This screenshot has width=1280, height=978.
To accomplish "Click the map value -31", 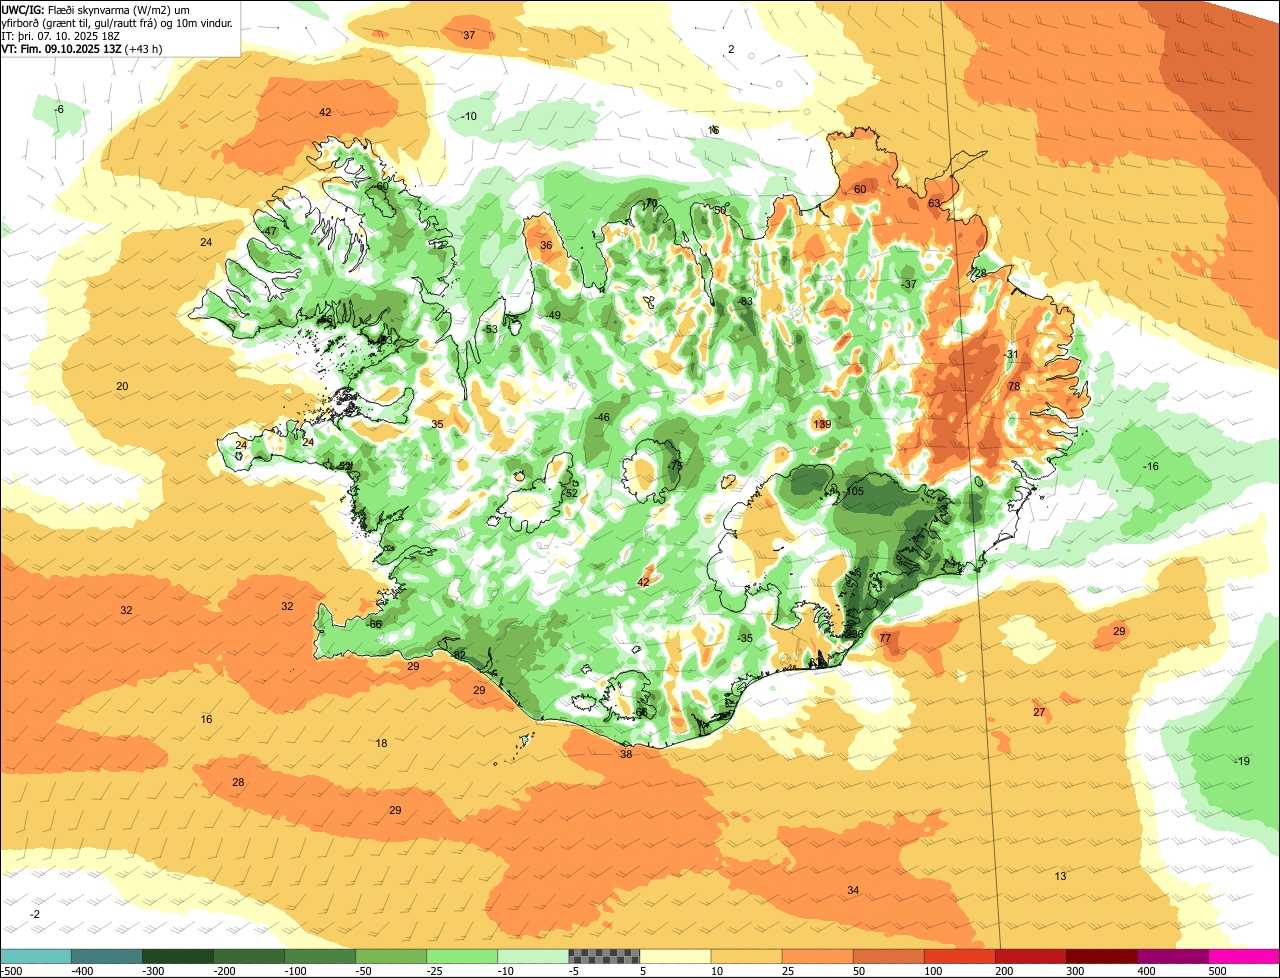I will [1010, 355].
